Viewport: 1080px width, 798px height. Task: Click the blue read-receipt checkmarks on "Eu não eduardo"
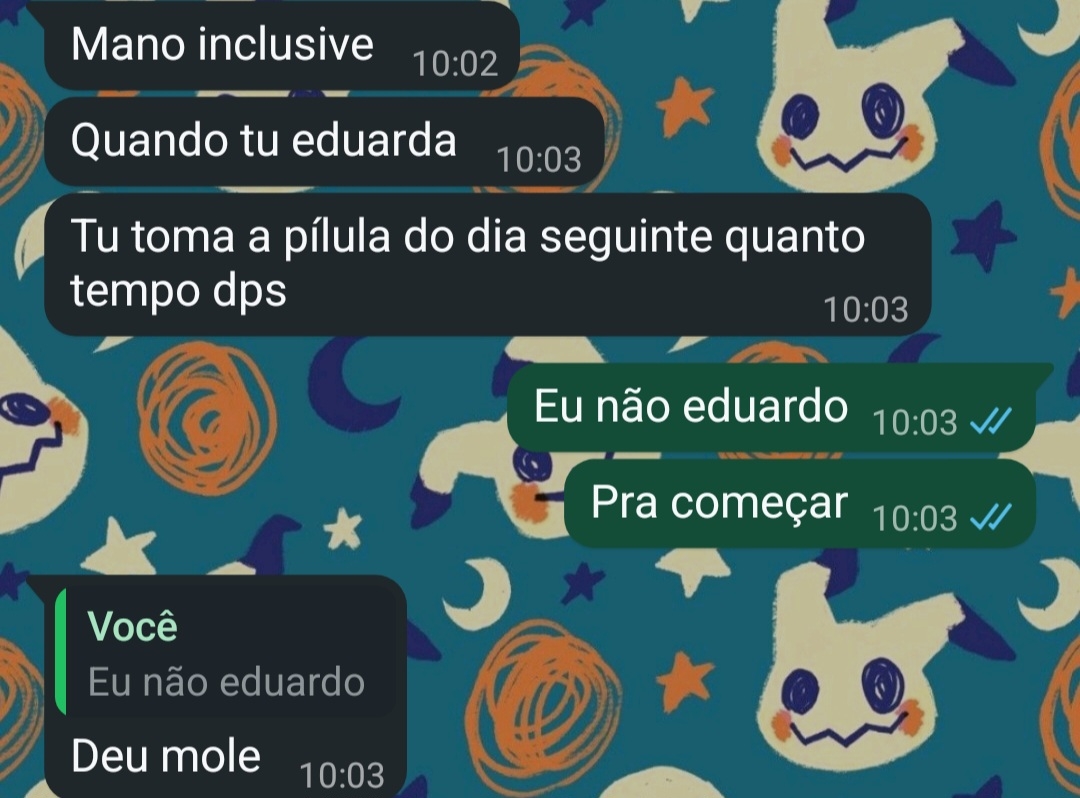click(990, 421)
